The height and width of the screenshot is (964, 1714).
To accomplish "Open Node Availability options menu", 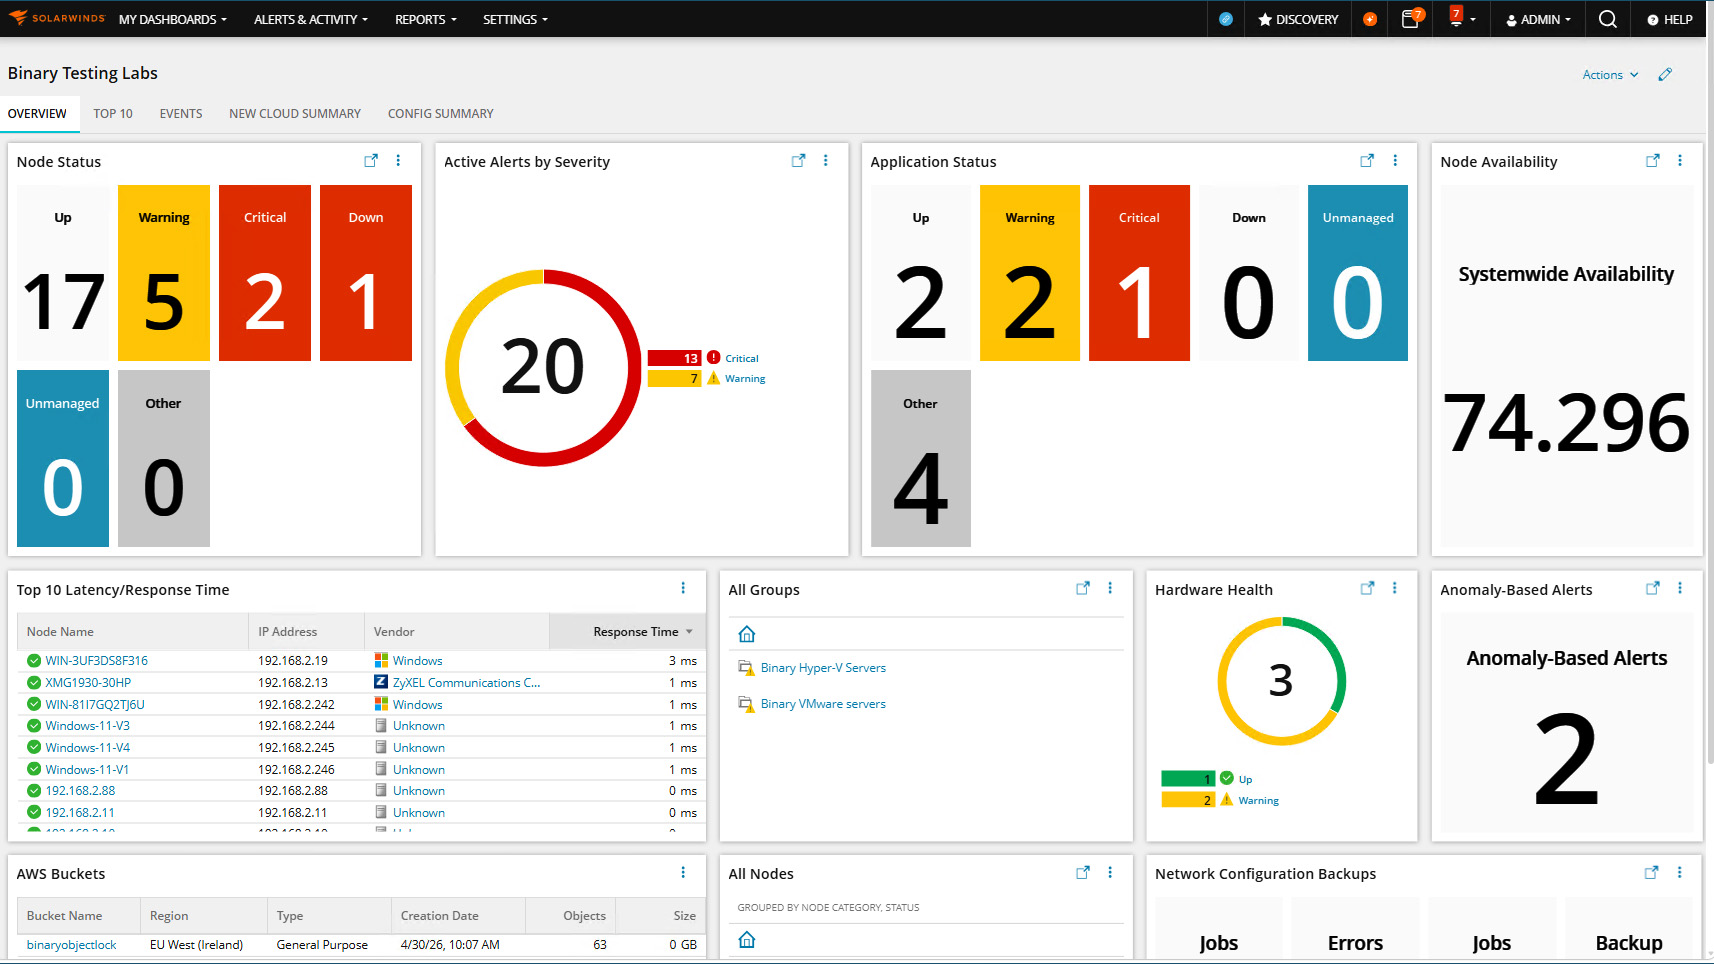I will [x=1680, y=161].
